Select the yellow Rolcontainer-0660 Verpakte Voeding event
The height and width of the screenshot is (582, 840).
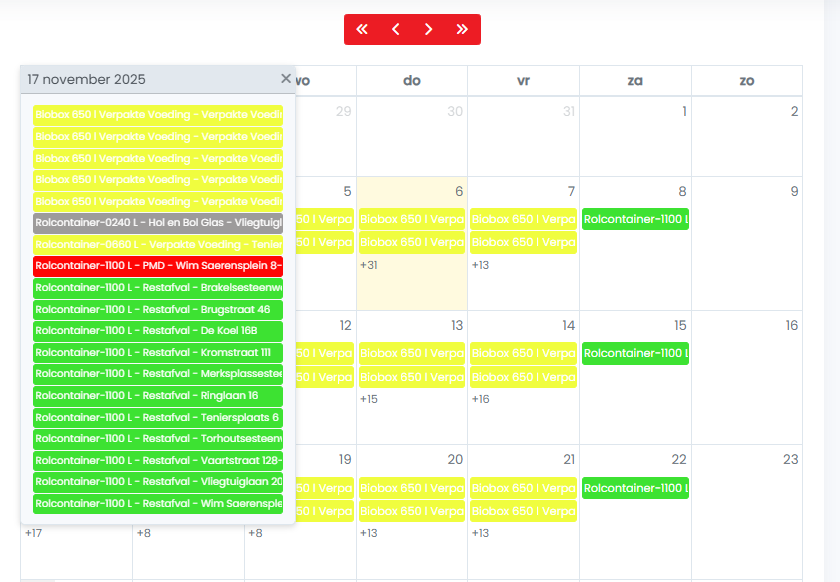158,244
